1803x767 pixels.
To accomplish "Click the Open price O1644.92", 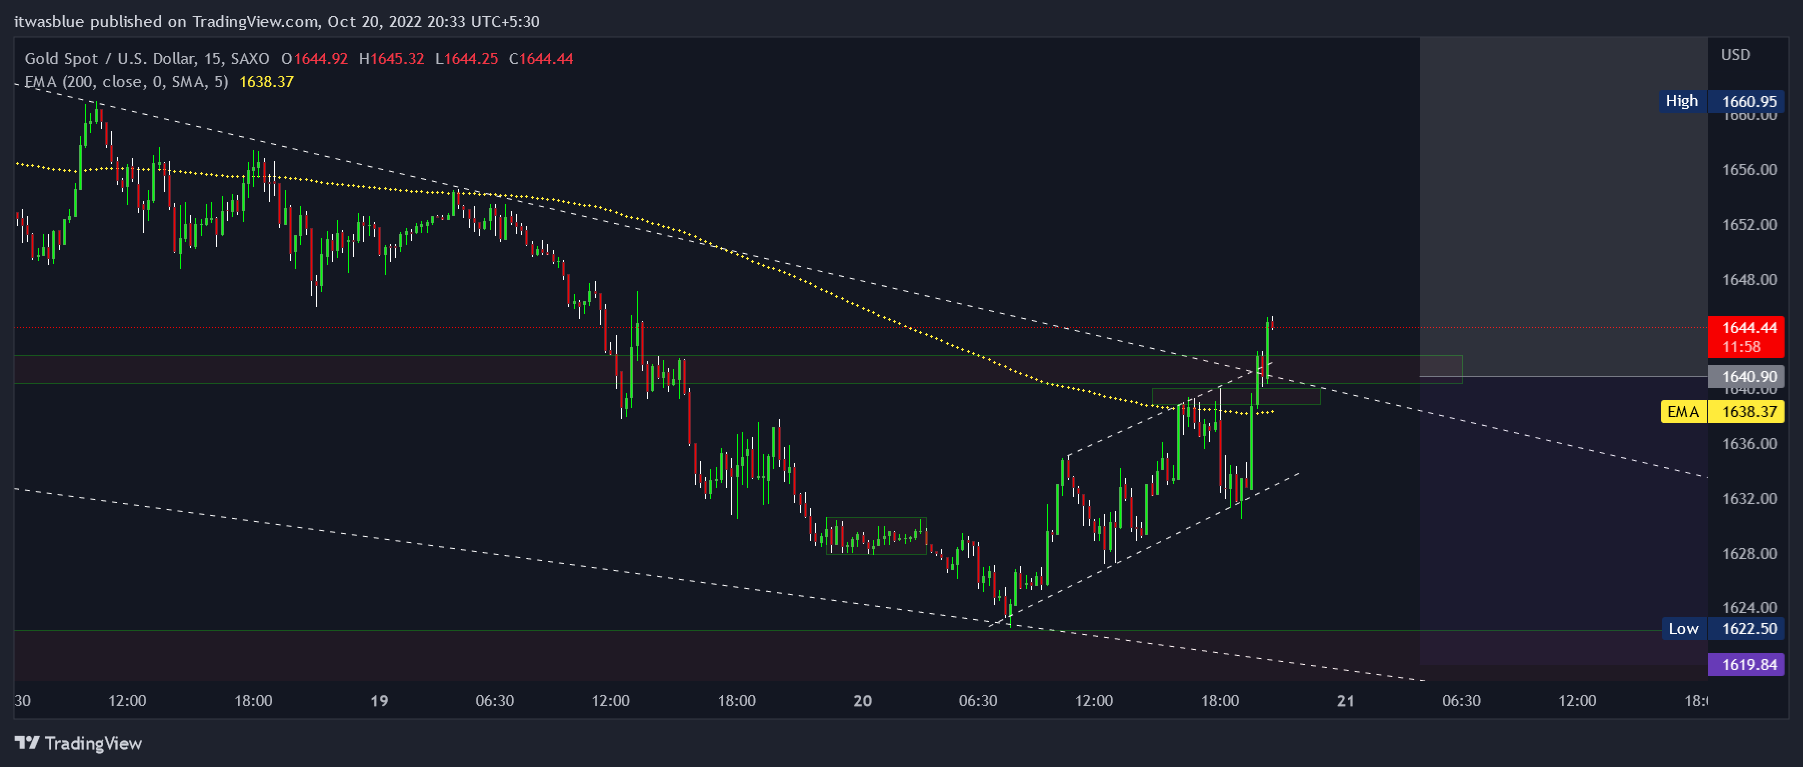I will click(314, 59).
